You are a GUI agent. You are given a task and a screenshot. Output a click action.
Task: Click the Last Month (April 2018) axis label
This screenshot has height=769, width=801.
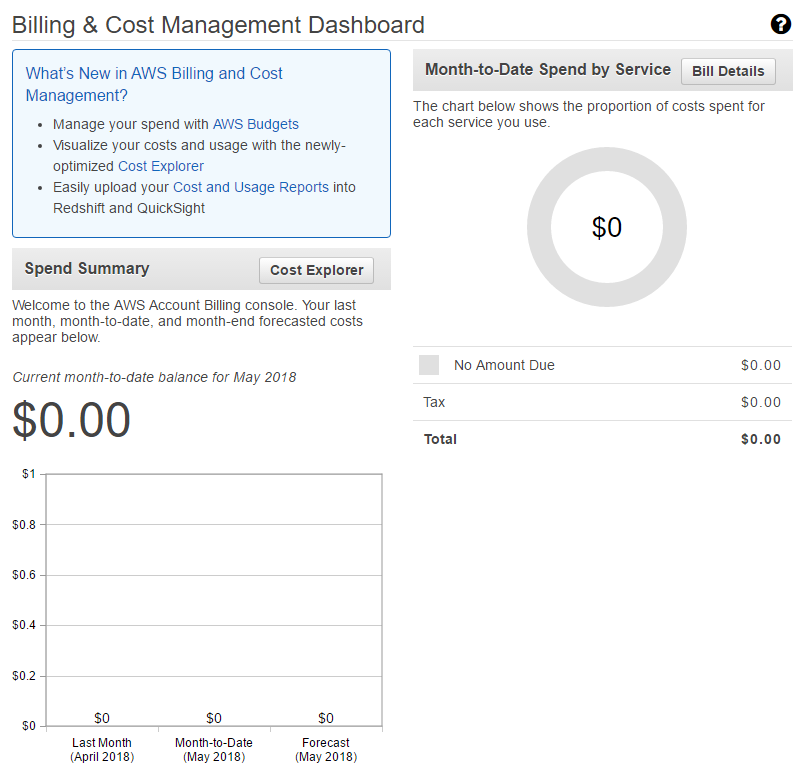click(102, 750)
